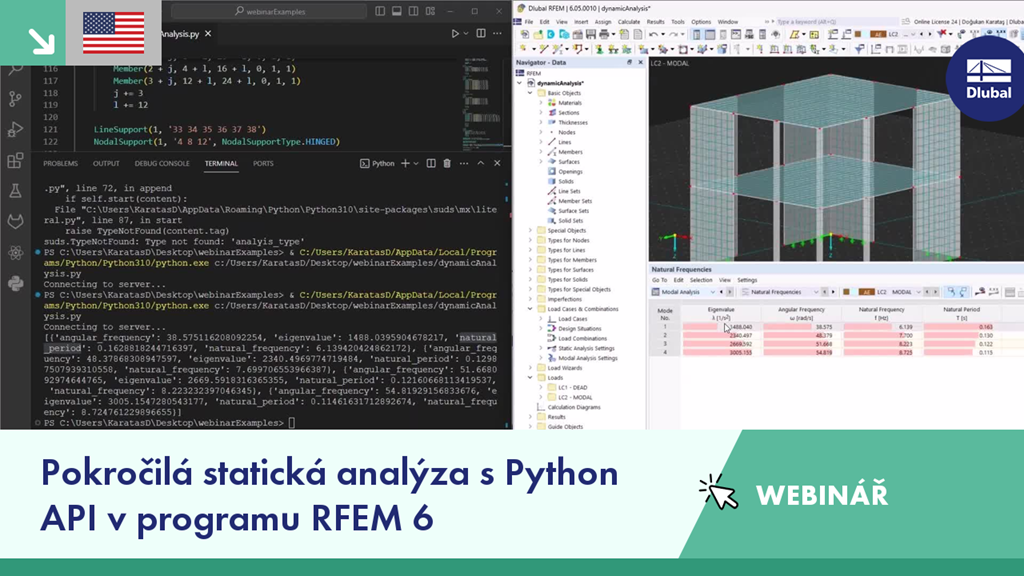Switch to the PORTS panel tab

tap(263, 163)
